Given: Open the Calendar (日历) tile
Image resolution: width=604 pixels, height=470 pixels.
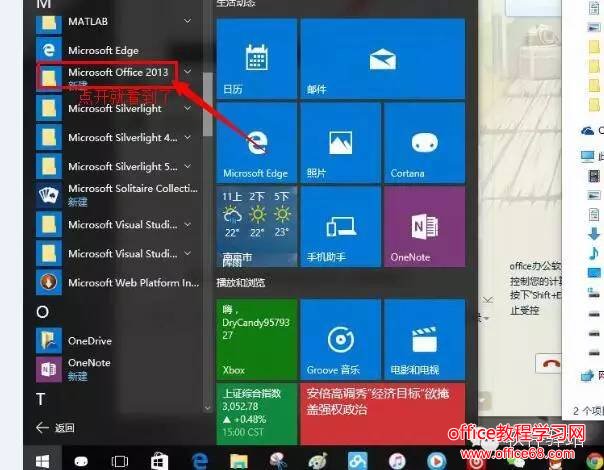Looking at the screenshot, I should pyautogui.click(x=257, y=59).
